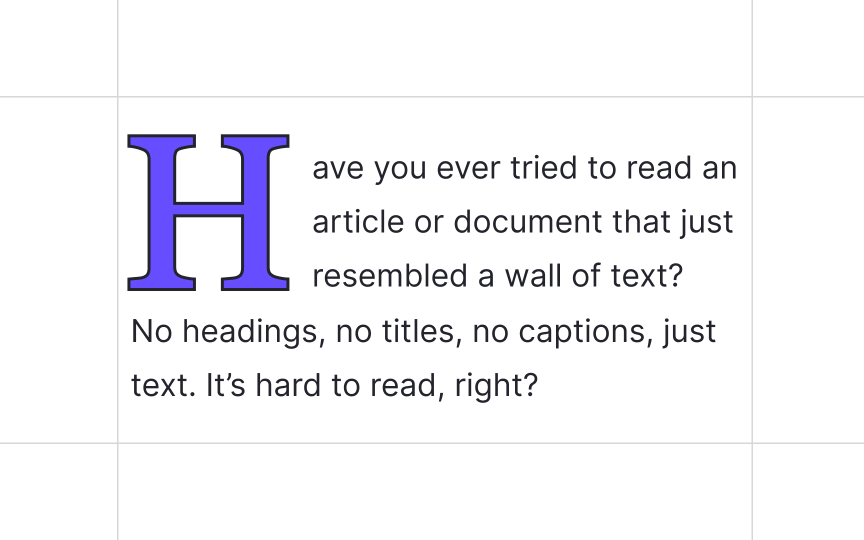
Task: Click the word "text?" ending the first sentence
Action: click(x=647, y=276)
